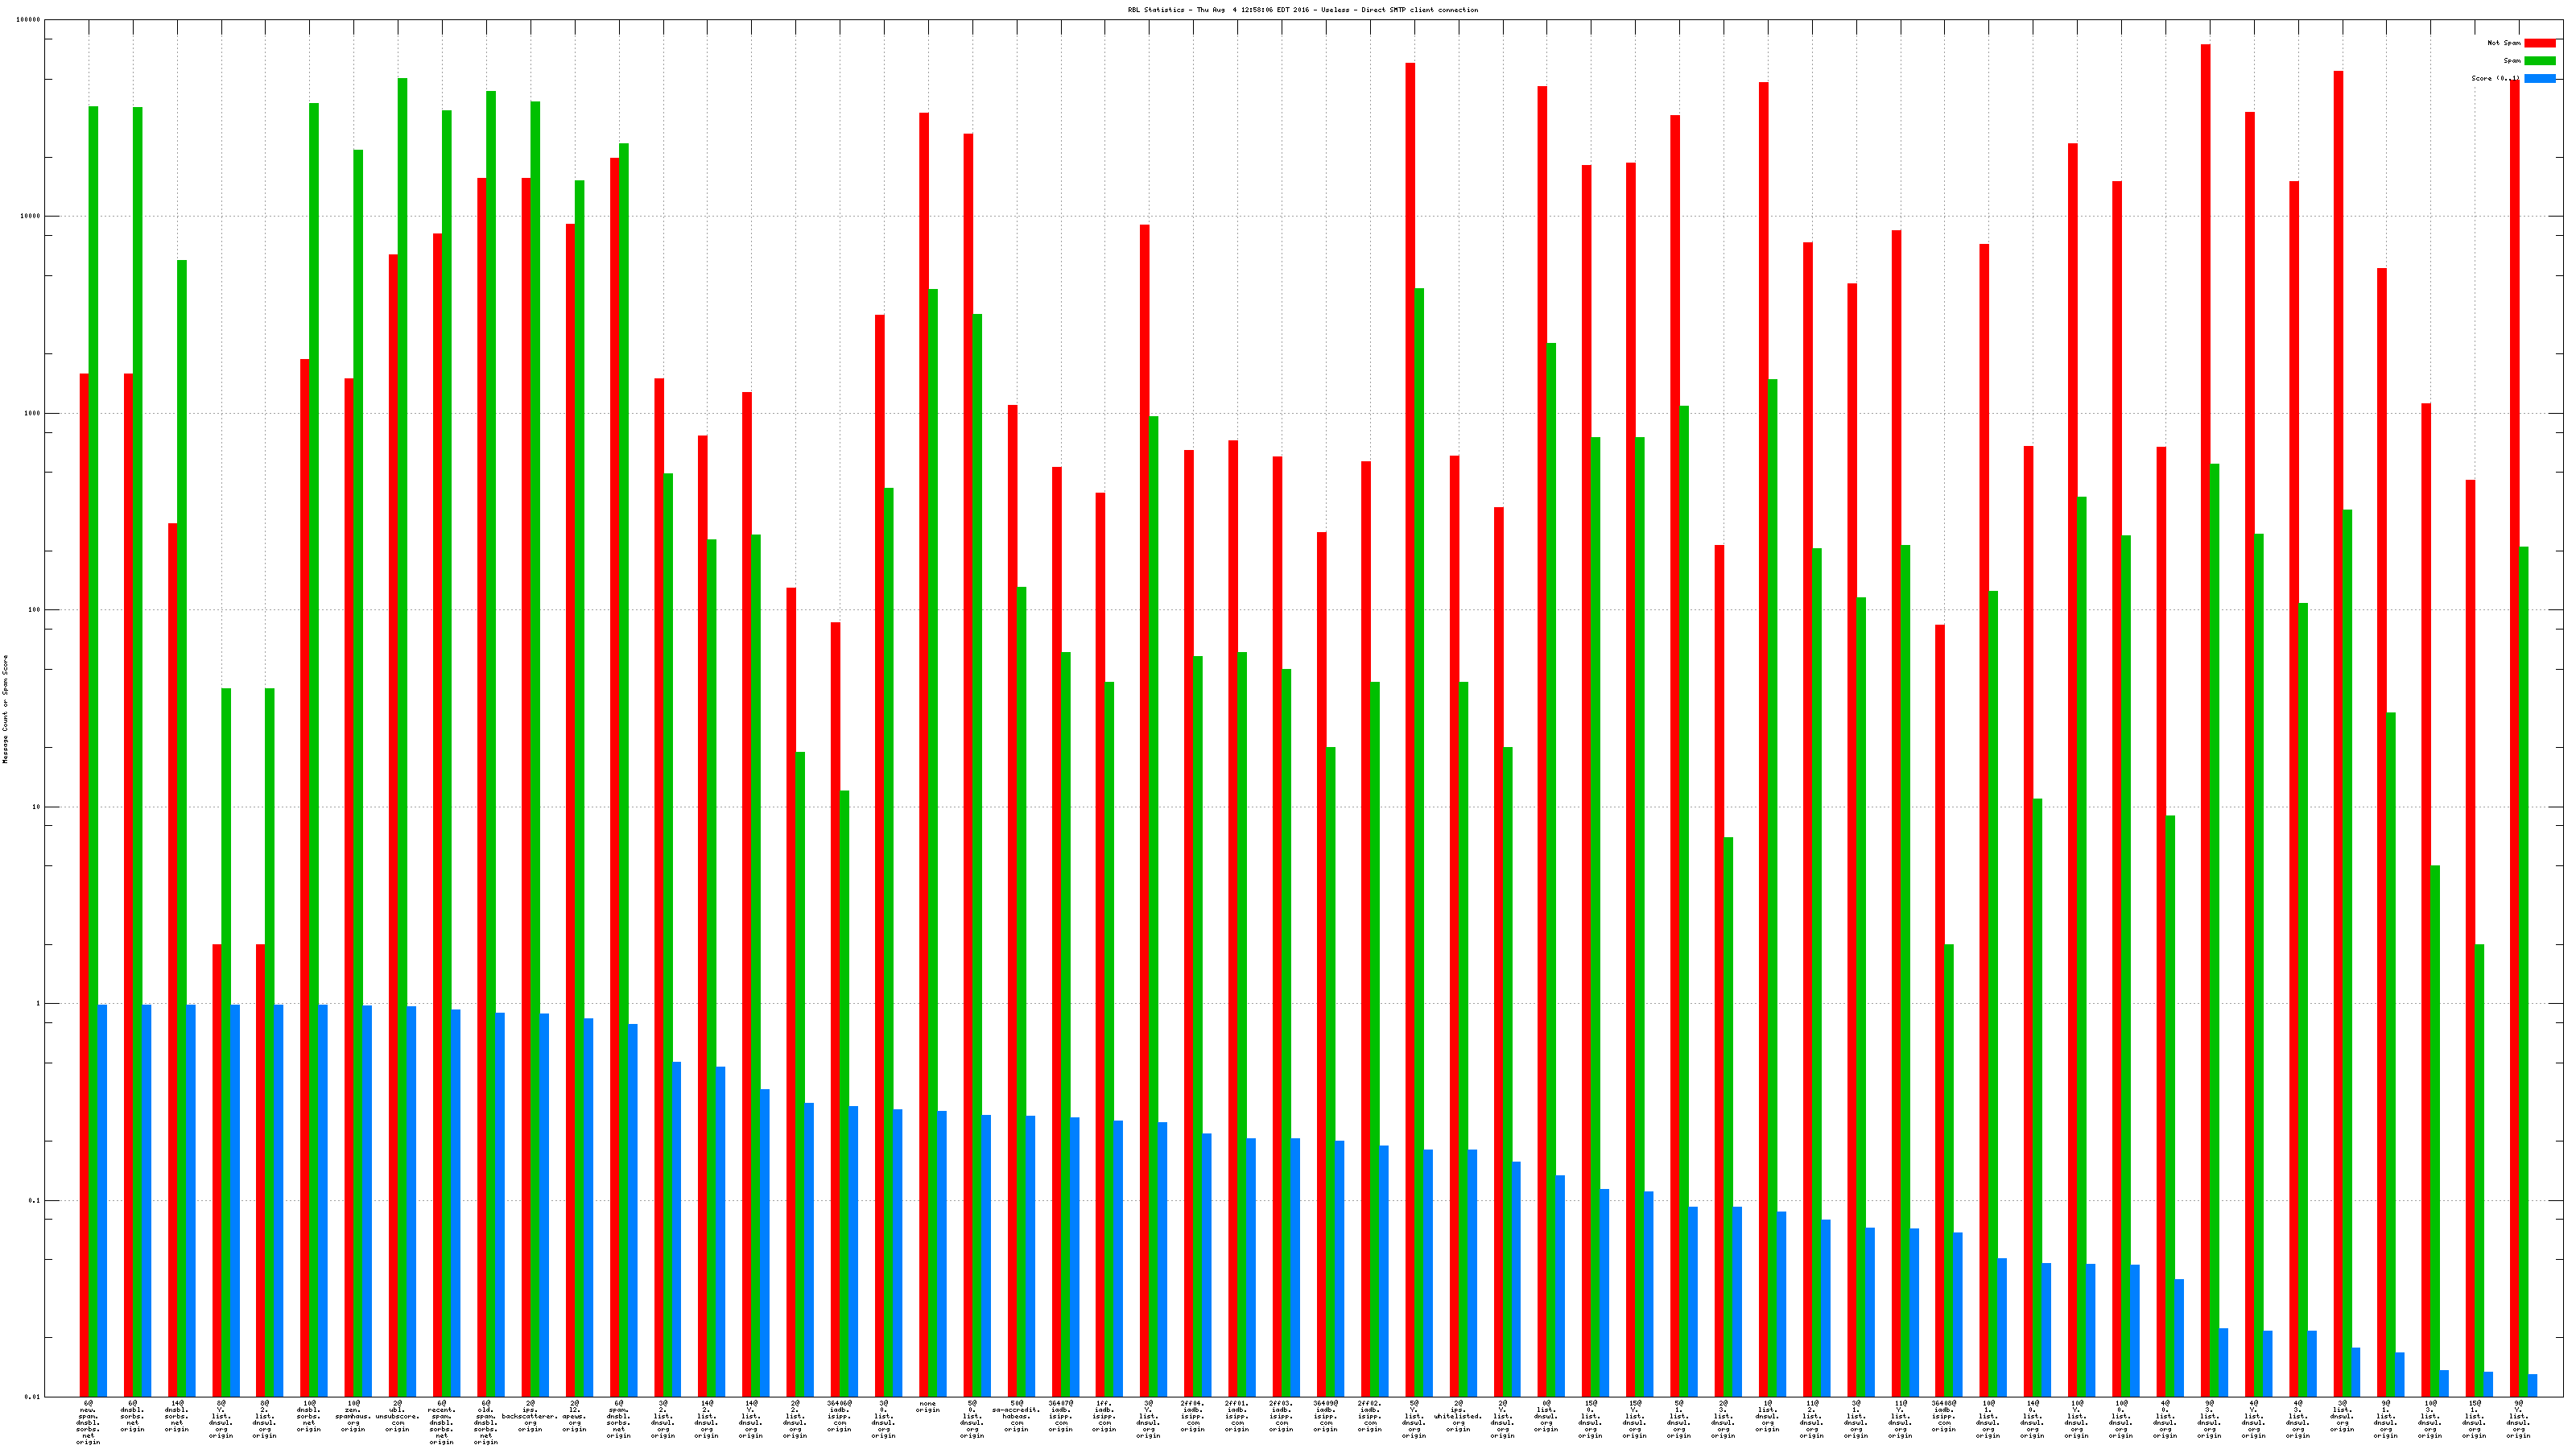
Task: Click the ips.whitelisted.org x-axis label
Action: tap(1458, 1416)
